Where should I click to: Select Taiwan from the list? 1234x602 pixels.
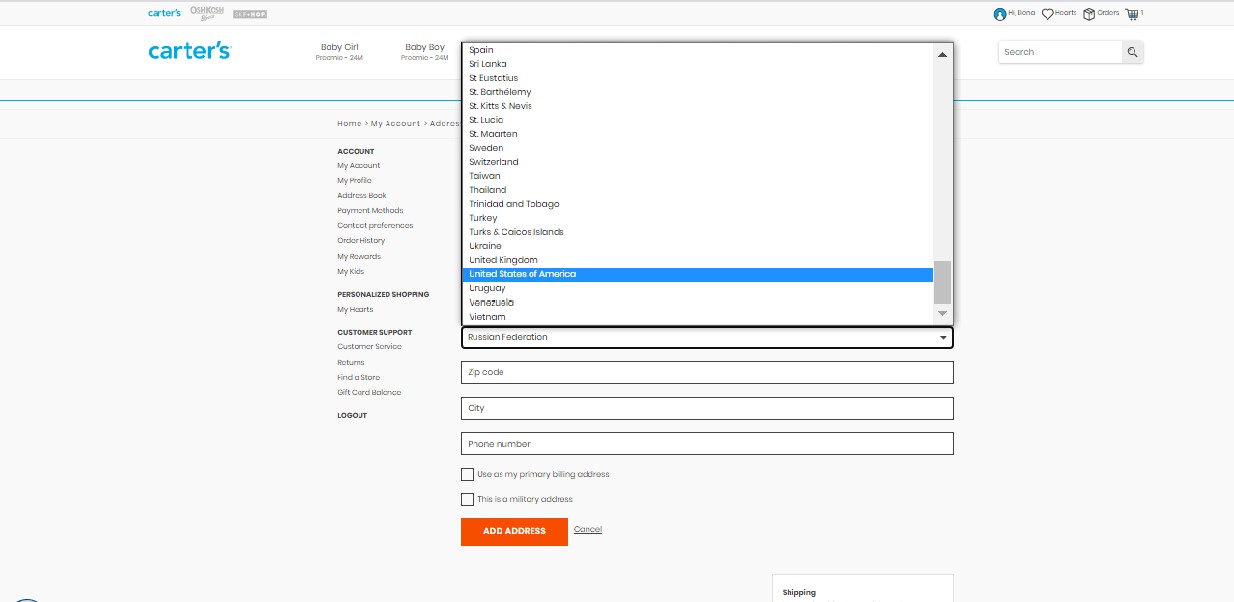coord(697,176)
